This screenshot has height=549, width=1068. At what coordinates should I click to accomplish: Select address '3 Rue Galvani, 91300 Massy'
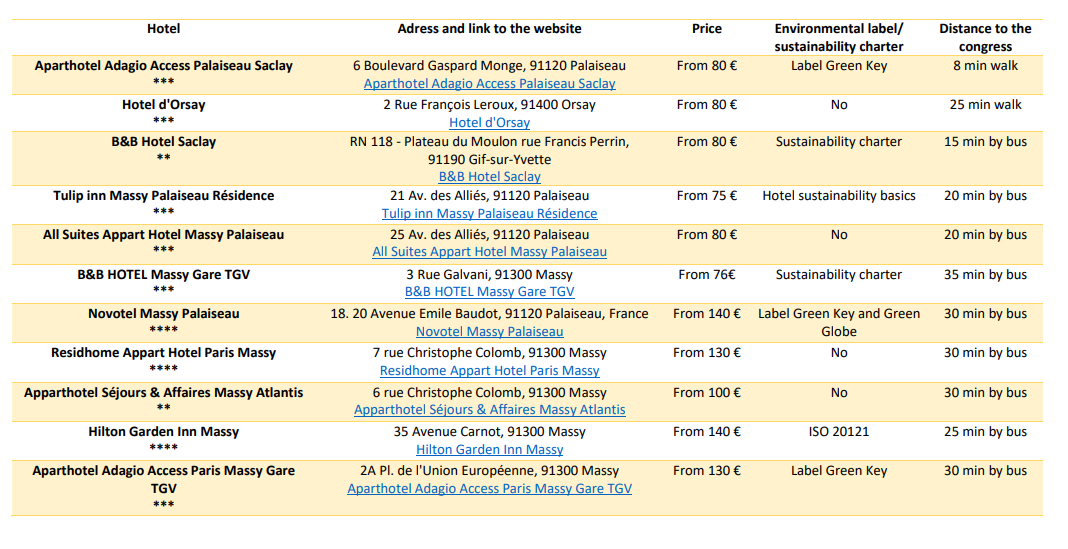click(489, 275)
